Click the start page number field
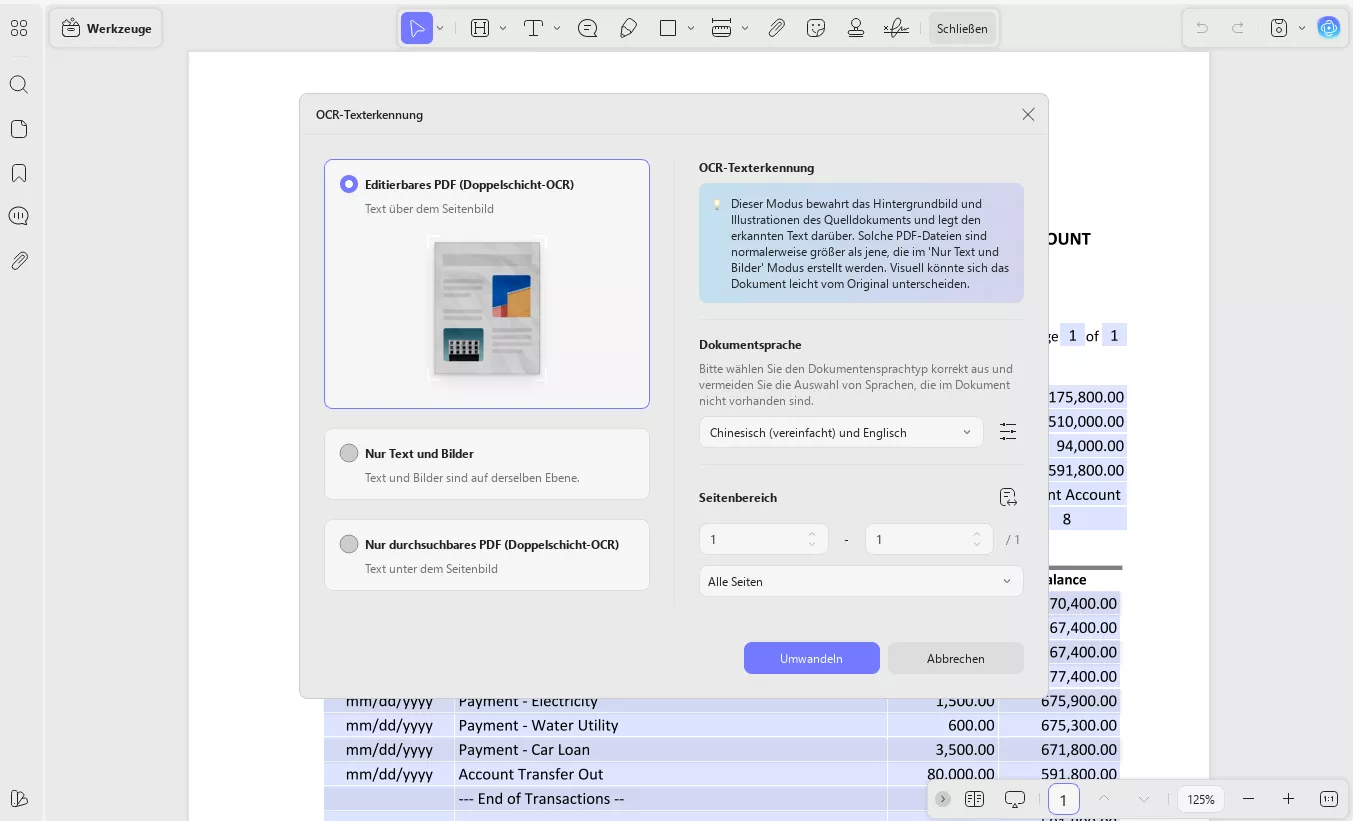The height and width of the screenshot is (821, 1353). (x=754, y=539)
